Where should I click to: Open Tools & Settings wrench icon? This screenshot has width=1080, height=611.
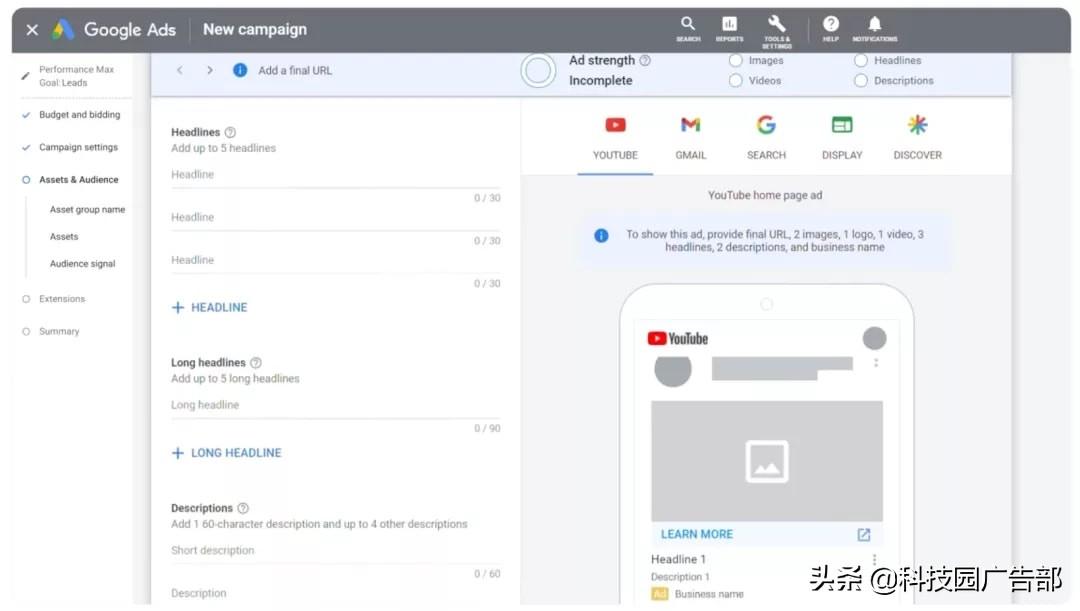(x=776, y=32)
